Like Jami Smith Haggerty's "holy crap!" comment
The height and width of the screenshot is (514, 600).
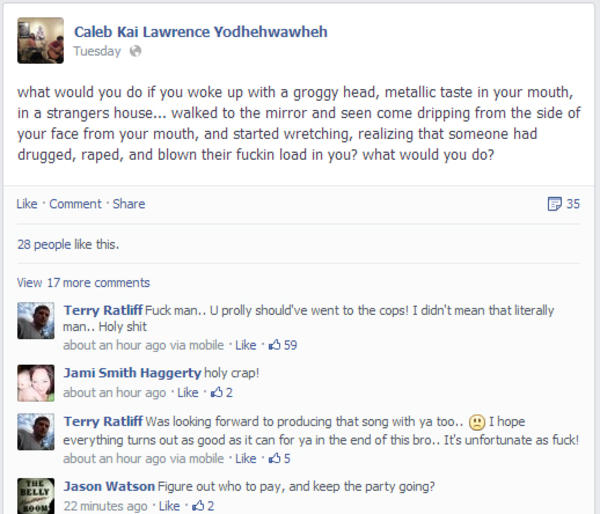tap(187, 392)
